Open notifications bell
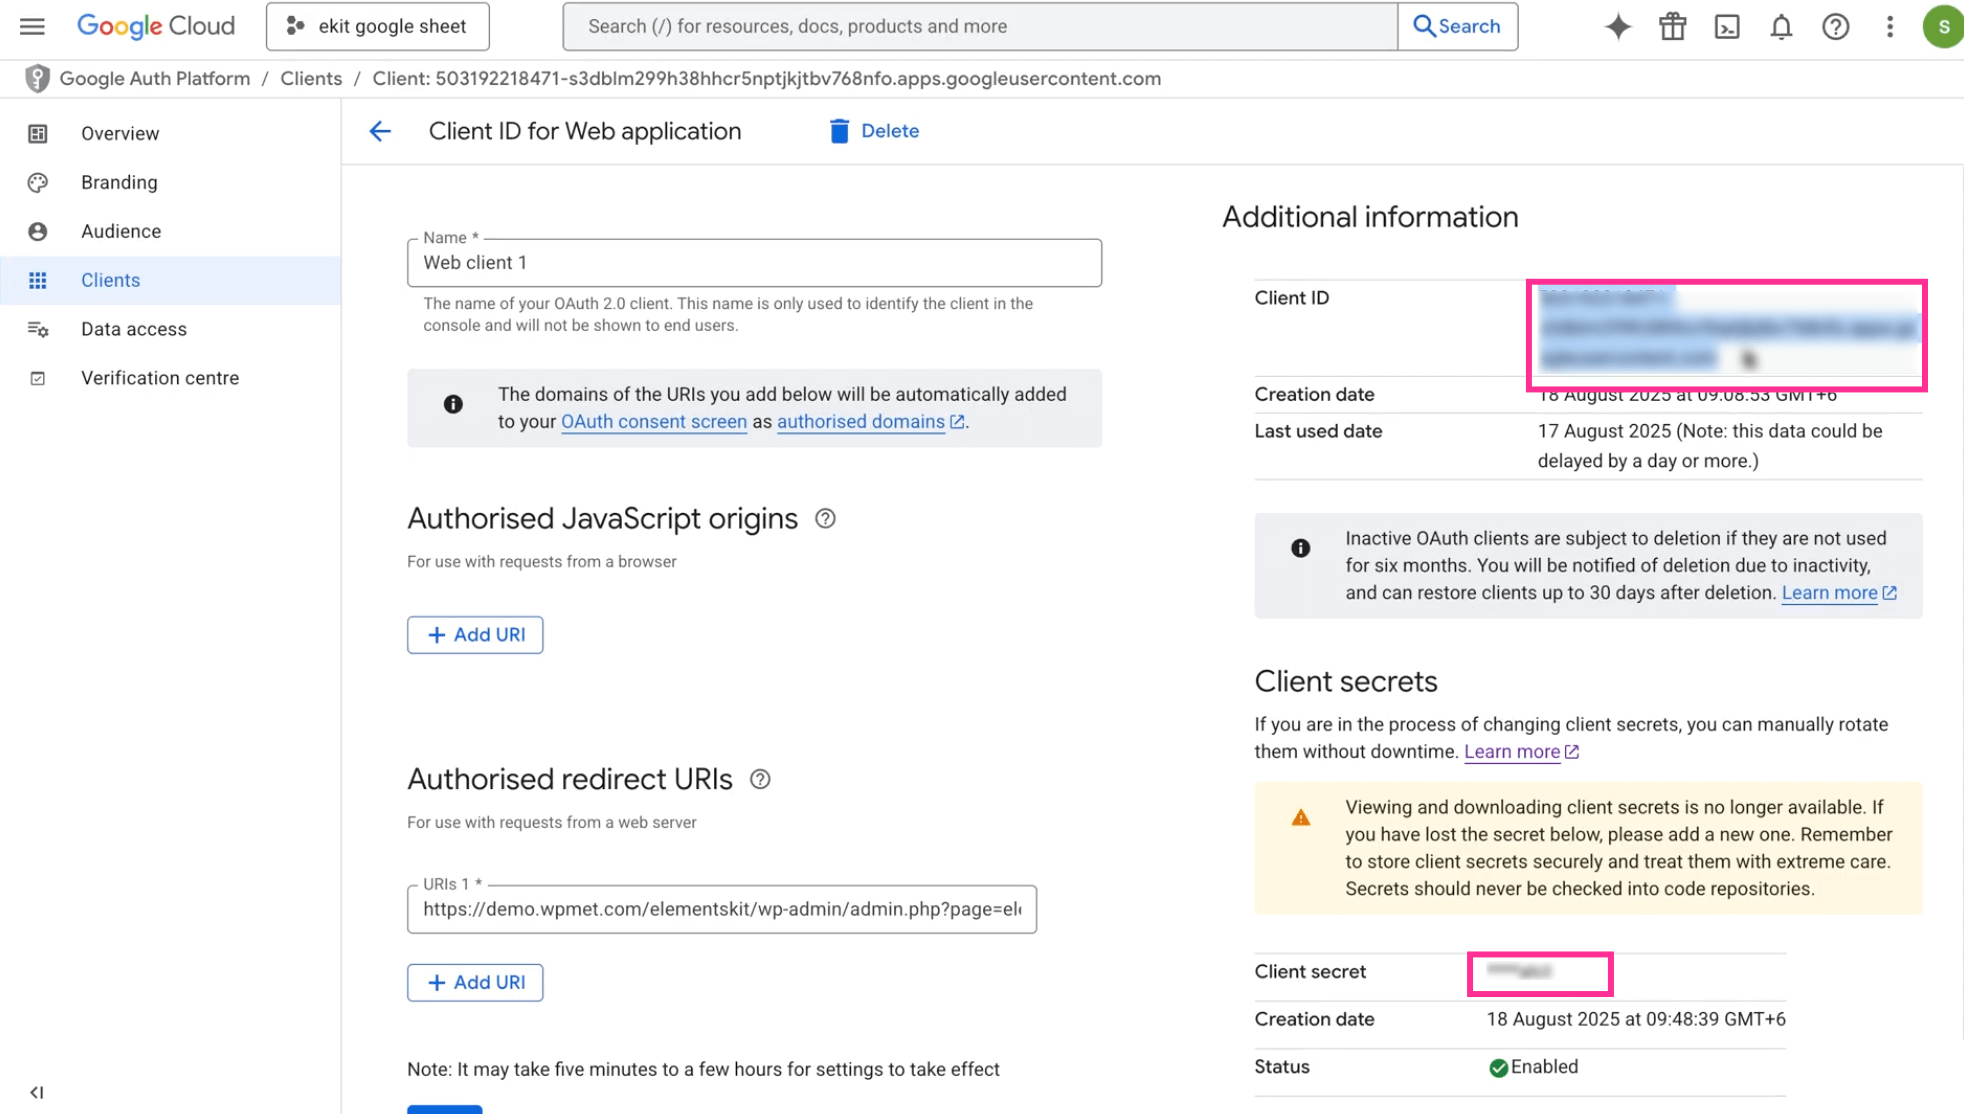 point(1781,27)
